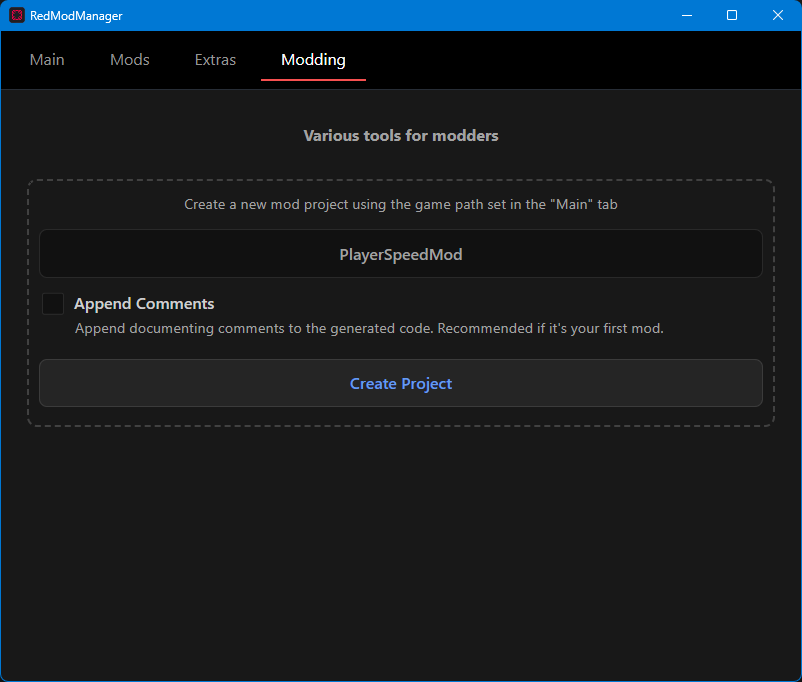Click the RedModManager title bar text
Screen dimensions: 802x682
coord(75,15)
